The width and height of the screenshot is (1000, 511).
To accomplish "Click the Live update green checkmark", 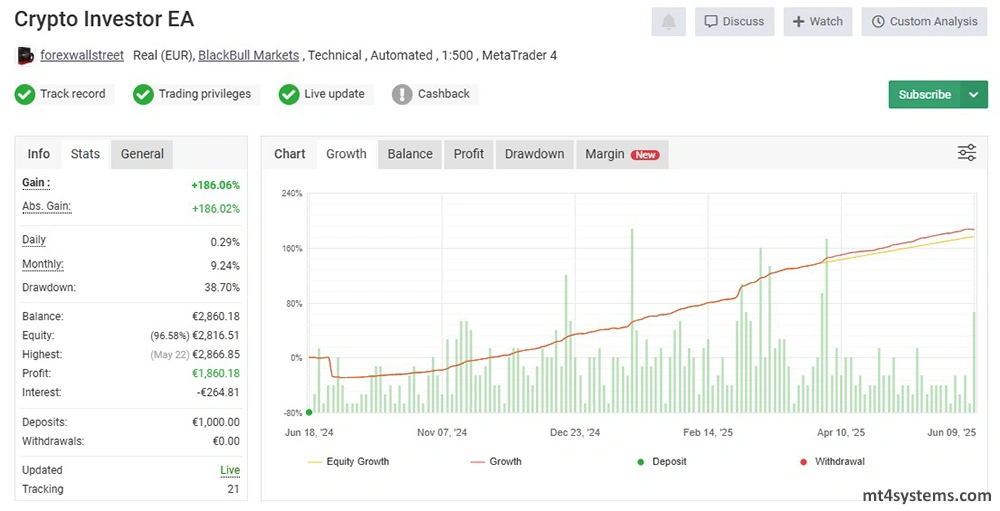I will pyautogui.click(x=289, y=94).
